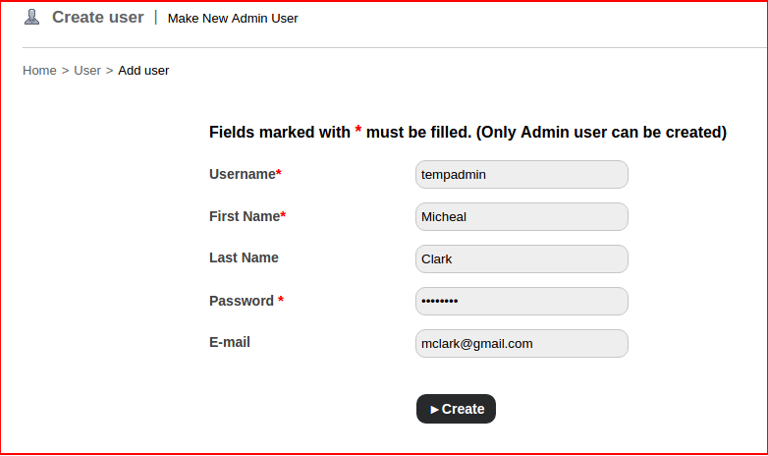
Task: Click into the First Name input
Action: click(x=521, y=217)
